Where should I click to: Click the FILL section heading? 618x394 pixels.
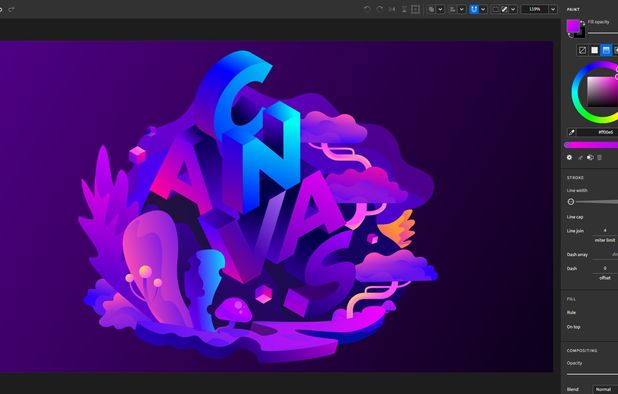click(x=571, y=299)
